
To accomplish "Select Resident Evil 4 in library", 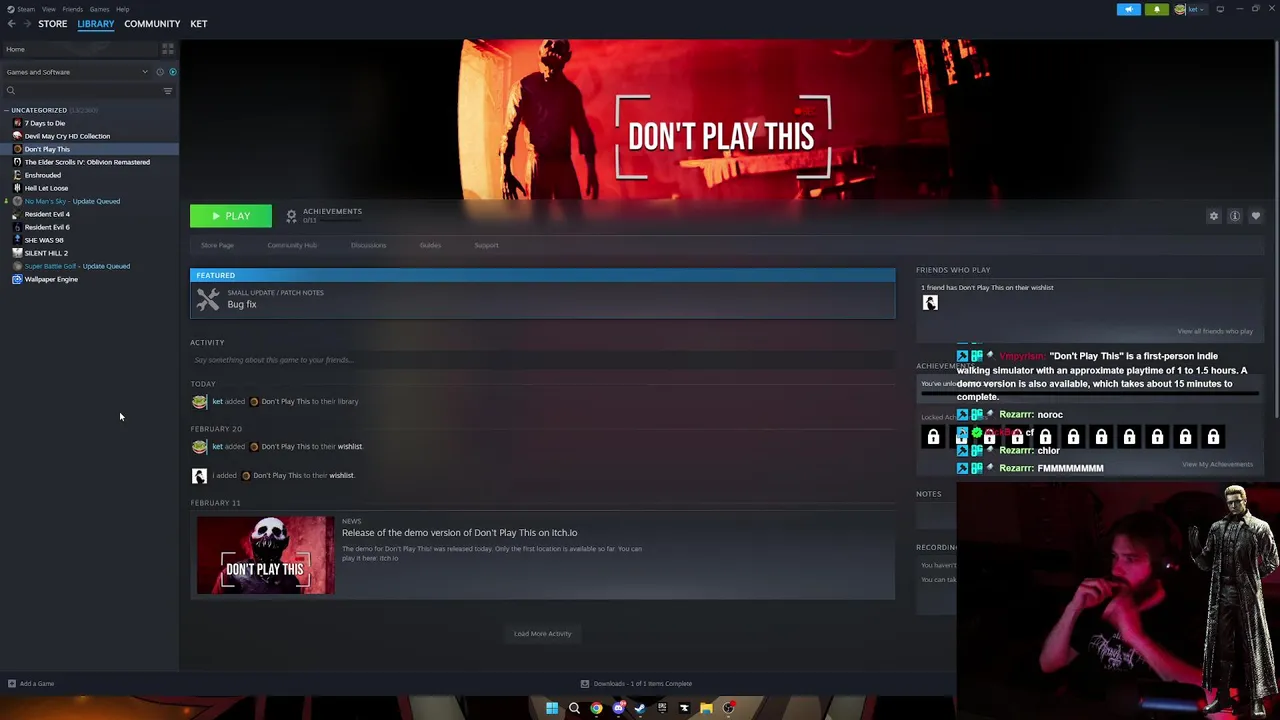I will [47, 214].
